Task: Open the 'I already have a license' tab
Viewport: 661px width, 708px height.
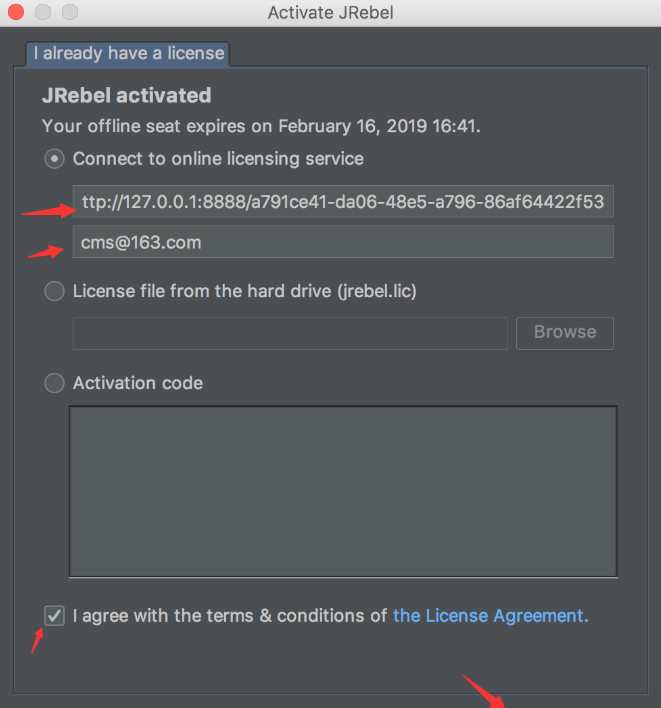Action: coord(129,53)
